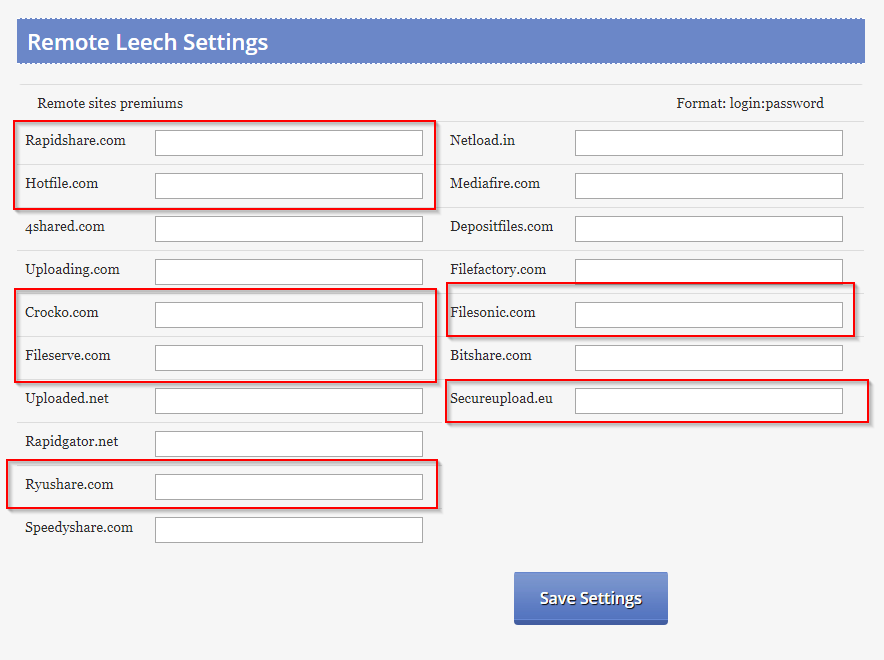Viewport: 884px width, 660px height.
Task: Click the Fileserve.com input field
Action: click(289, 358)
